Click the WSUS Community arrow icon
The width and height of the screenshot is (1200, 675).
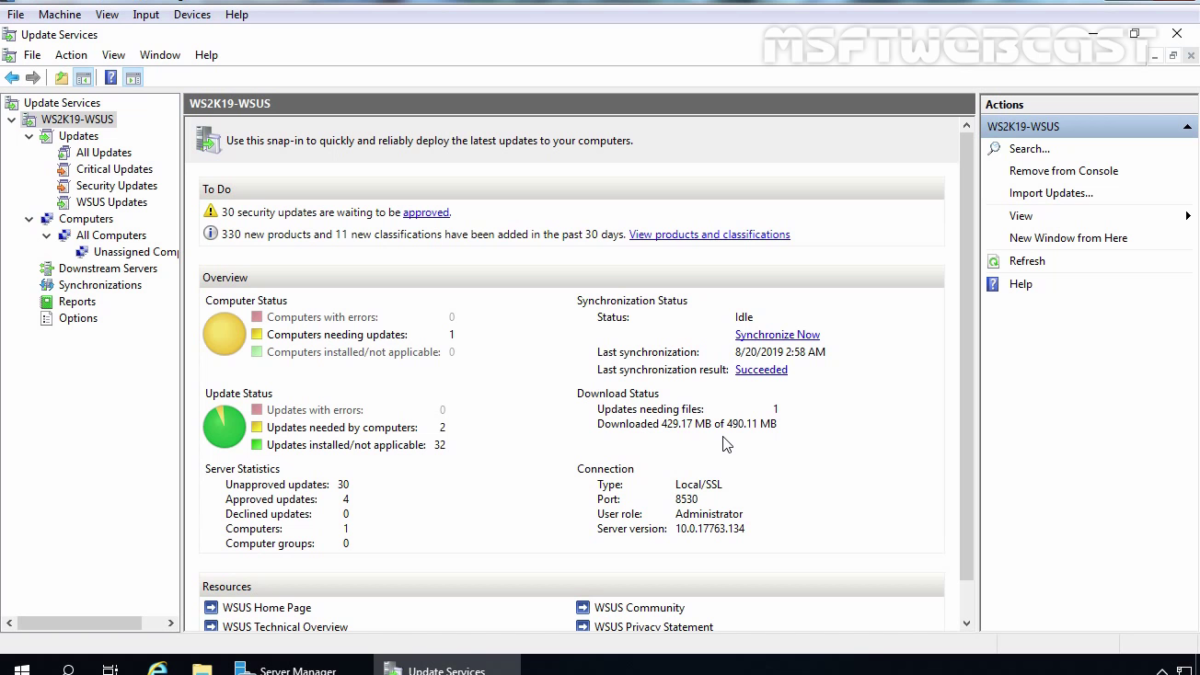583,607
